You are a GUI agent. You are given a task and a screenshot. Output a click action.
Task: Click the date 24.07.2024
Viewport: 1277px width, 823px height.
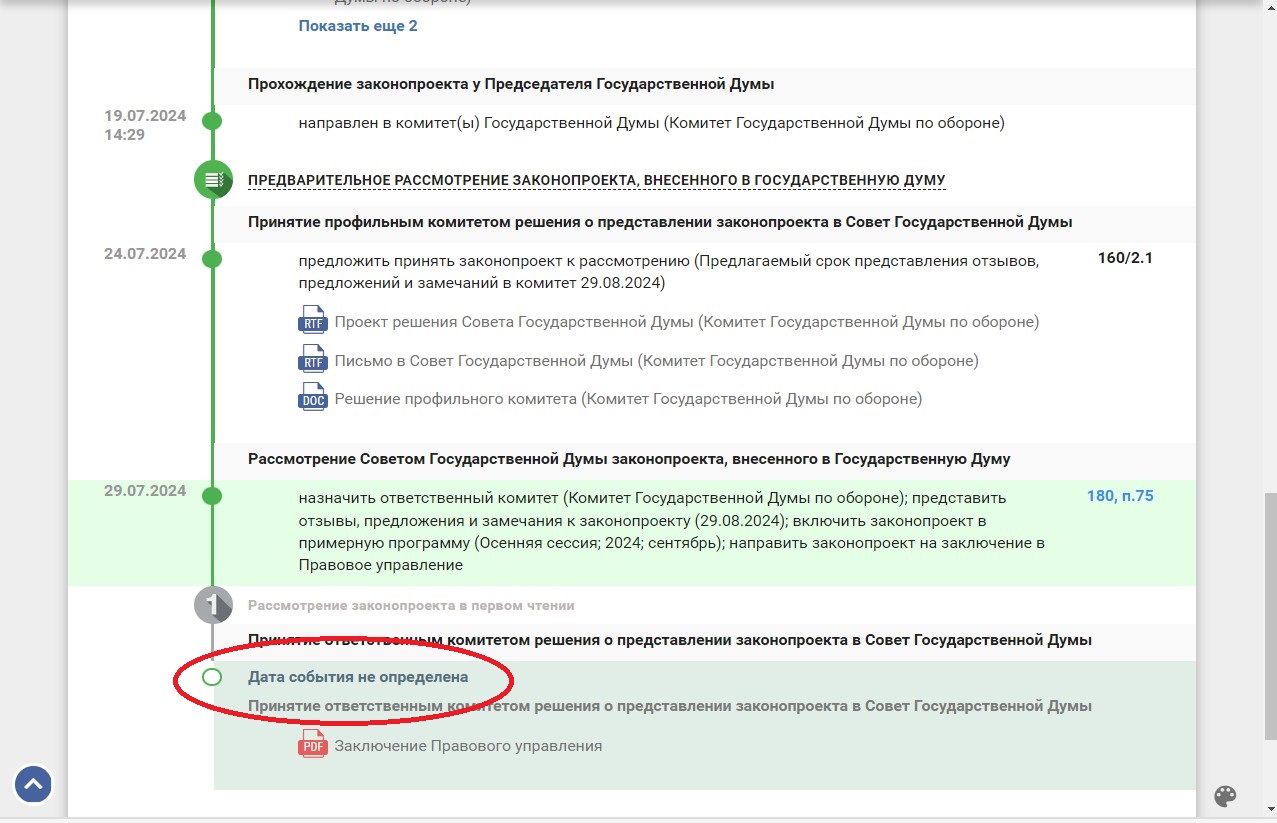[145, 254]
